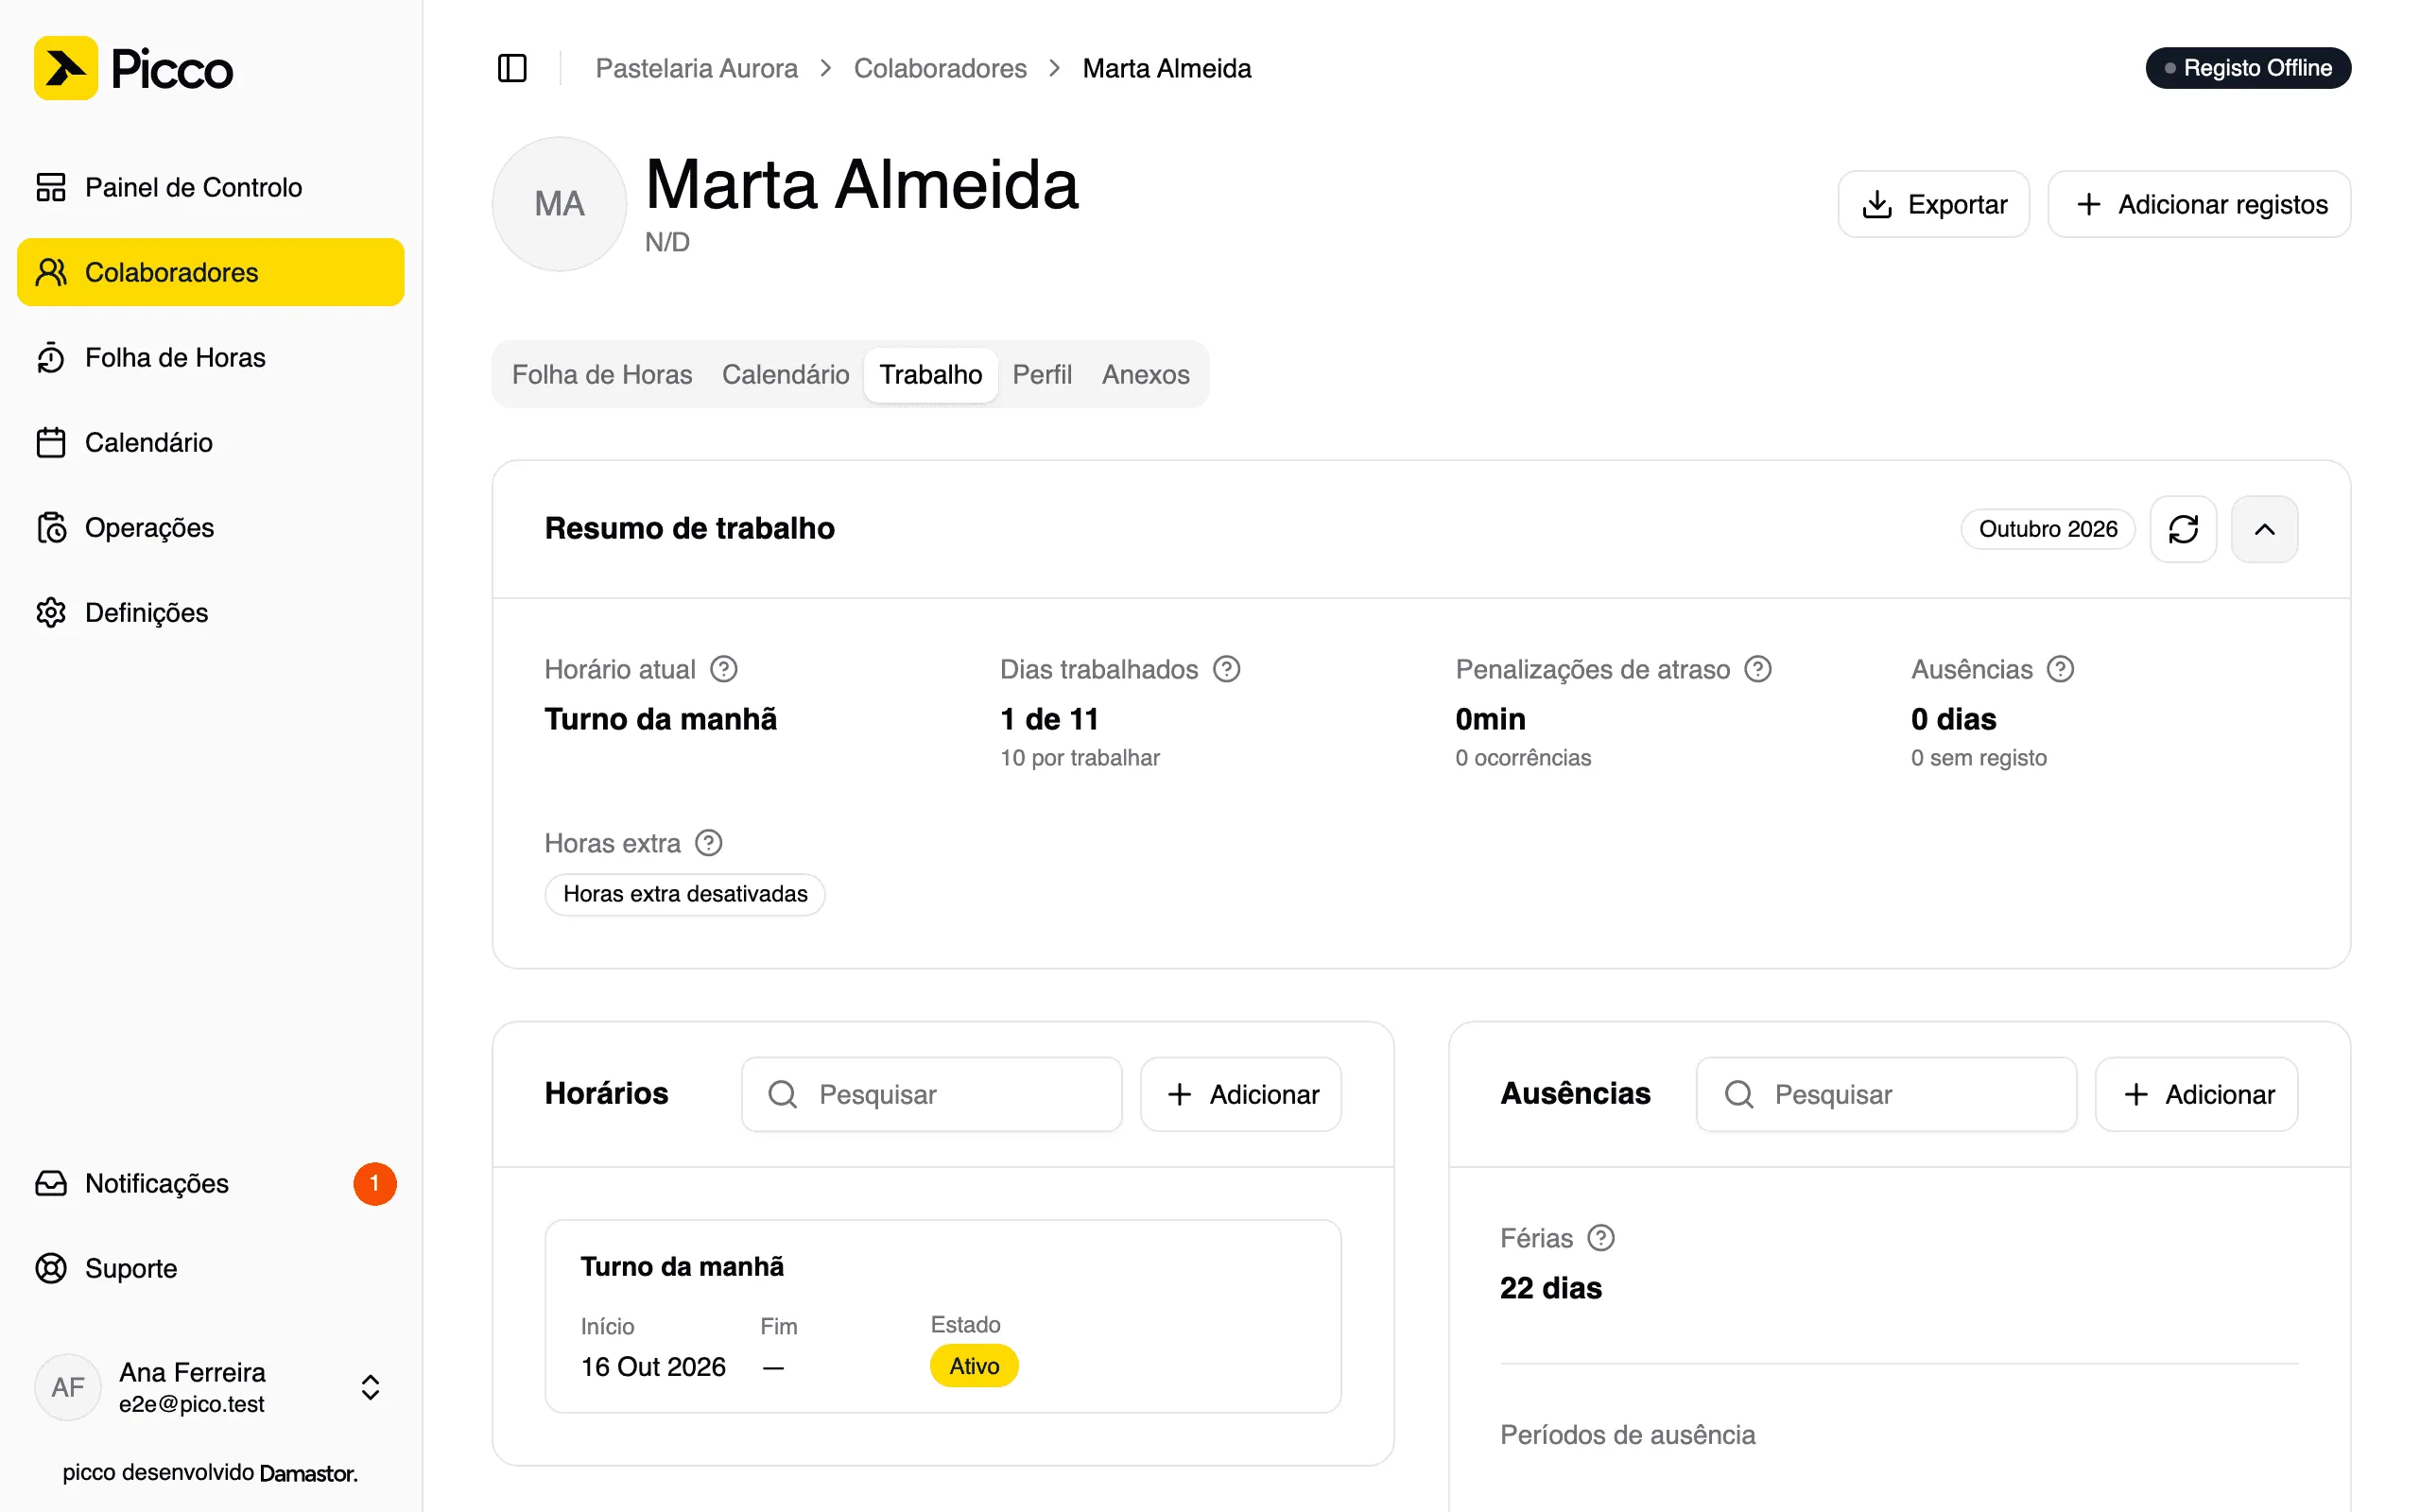Open Folha de Horas in the sidebar
The image size is (2420, 1512).
click(210, 357)
